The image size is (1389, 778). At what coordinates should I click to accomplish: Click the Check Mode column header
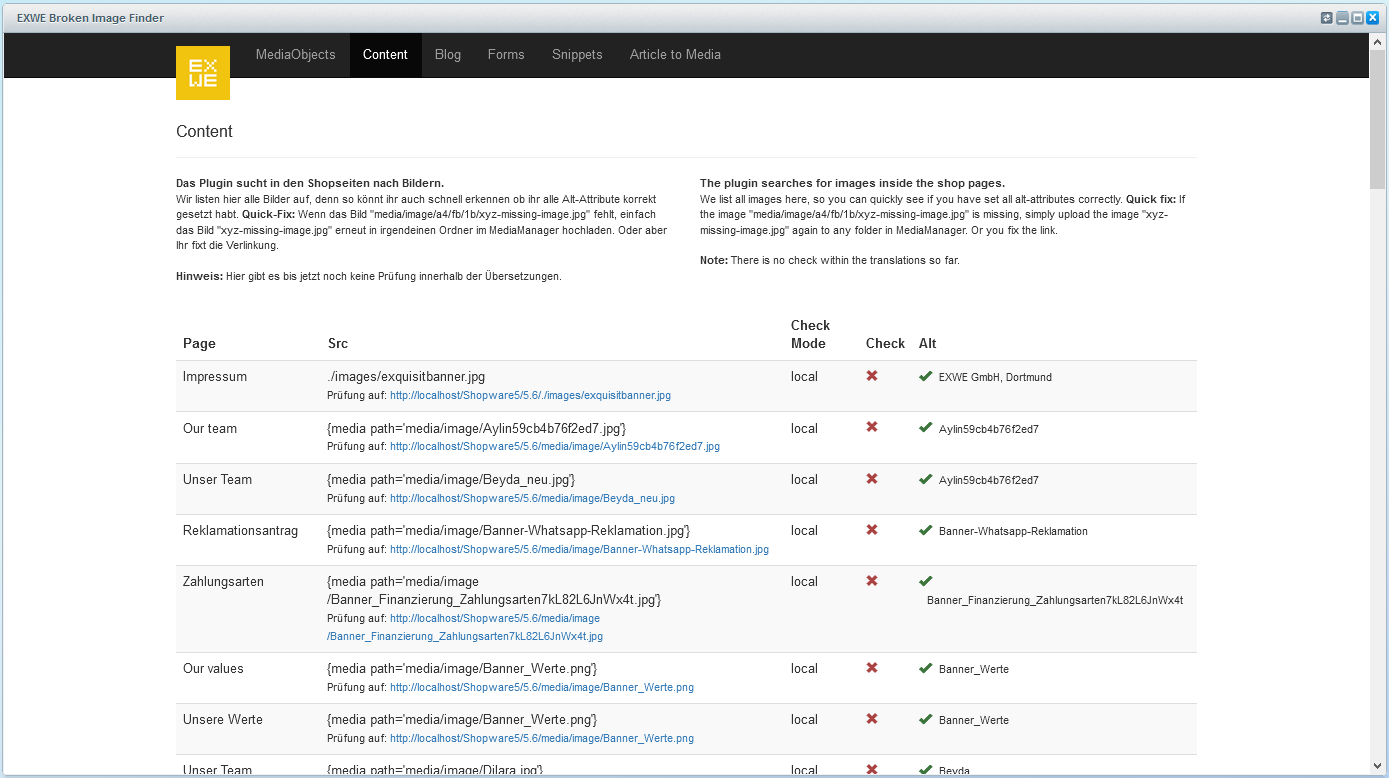tap(810, 334)
